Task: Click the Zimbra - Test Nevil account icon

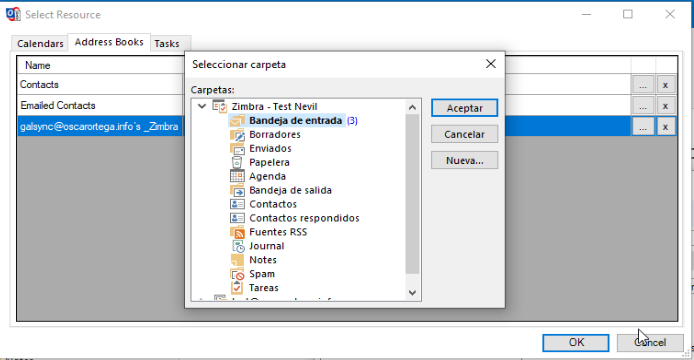Action: pos(220,106)
